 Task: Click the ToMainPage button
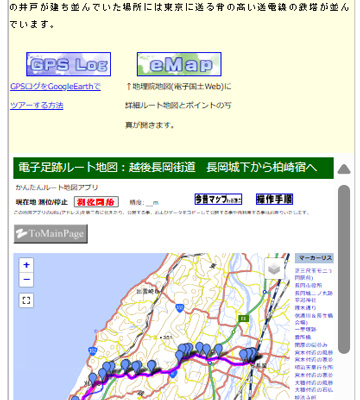[x=51, y=234]
